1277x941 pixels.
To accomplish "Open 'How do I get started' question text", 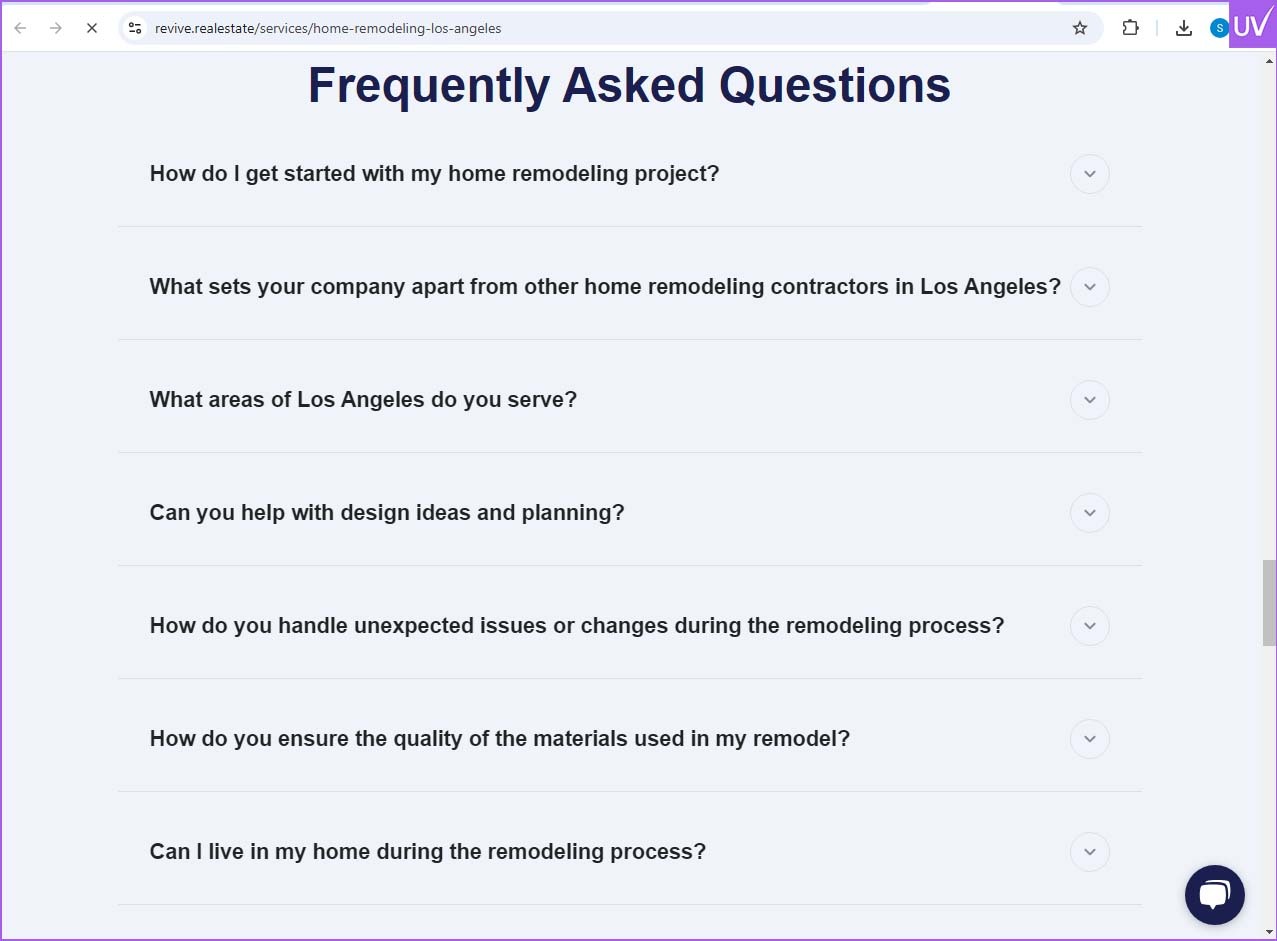I will [x=434, y=174].
